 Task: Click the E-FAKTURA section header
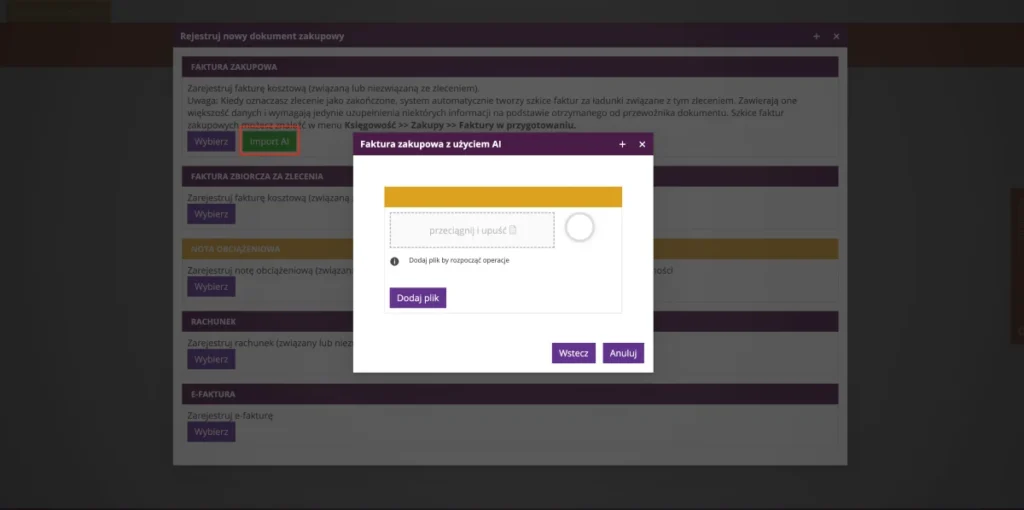pyautogui.click(x=510, y=394)
